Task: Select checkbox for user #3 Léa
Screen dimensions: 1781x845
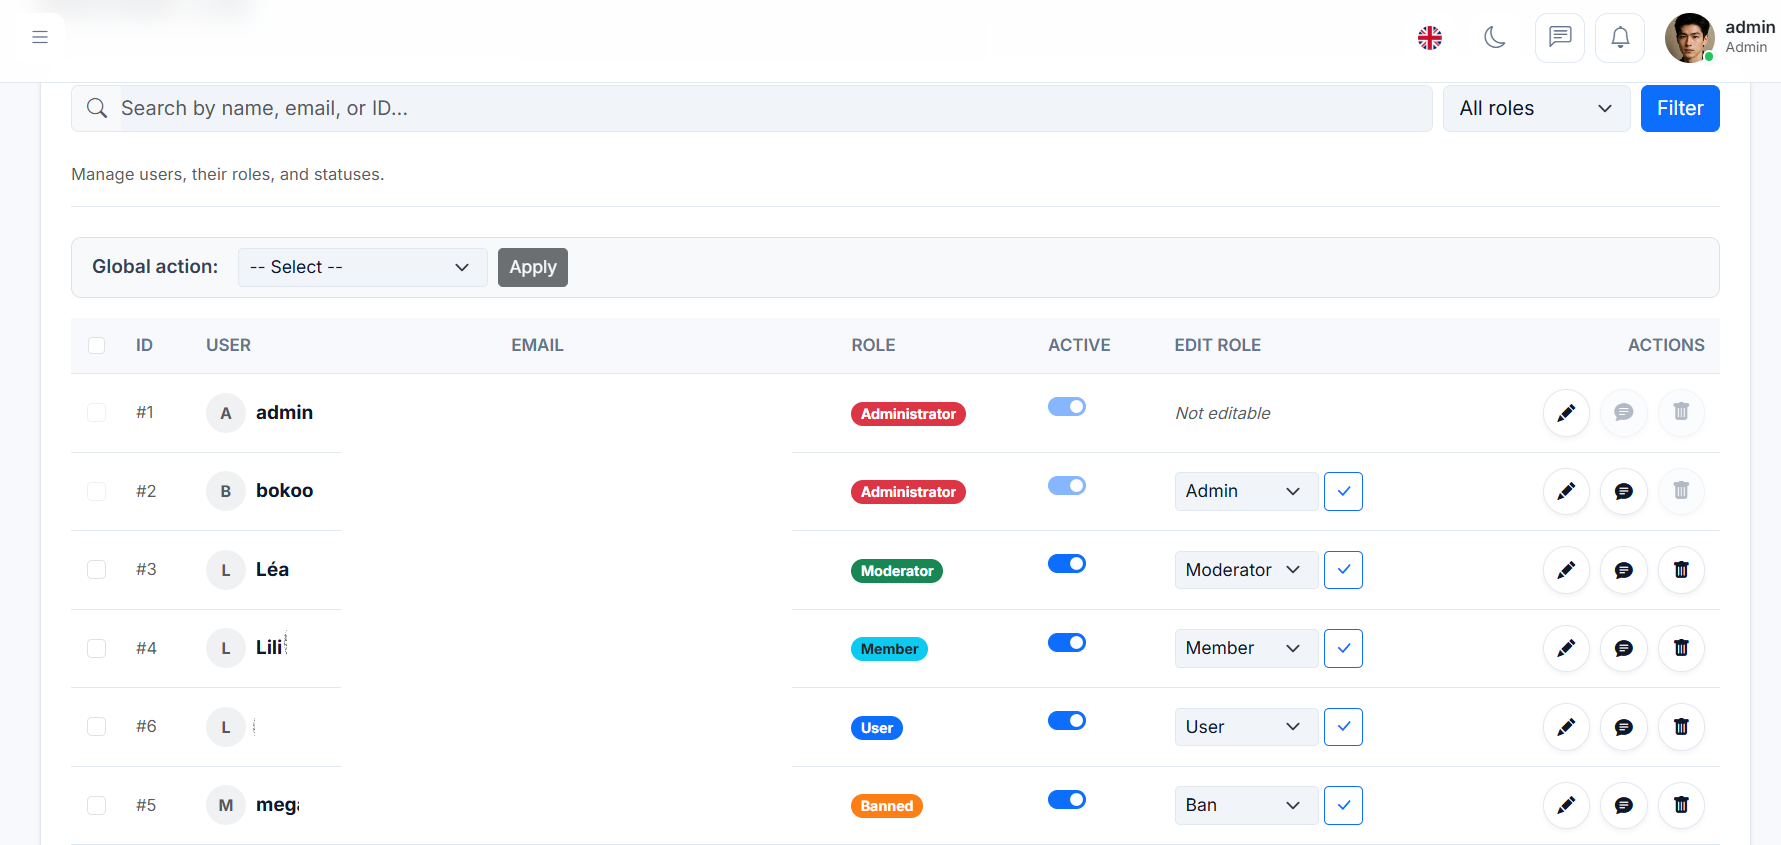Action: click(96, 569)
